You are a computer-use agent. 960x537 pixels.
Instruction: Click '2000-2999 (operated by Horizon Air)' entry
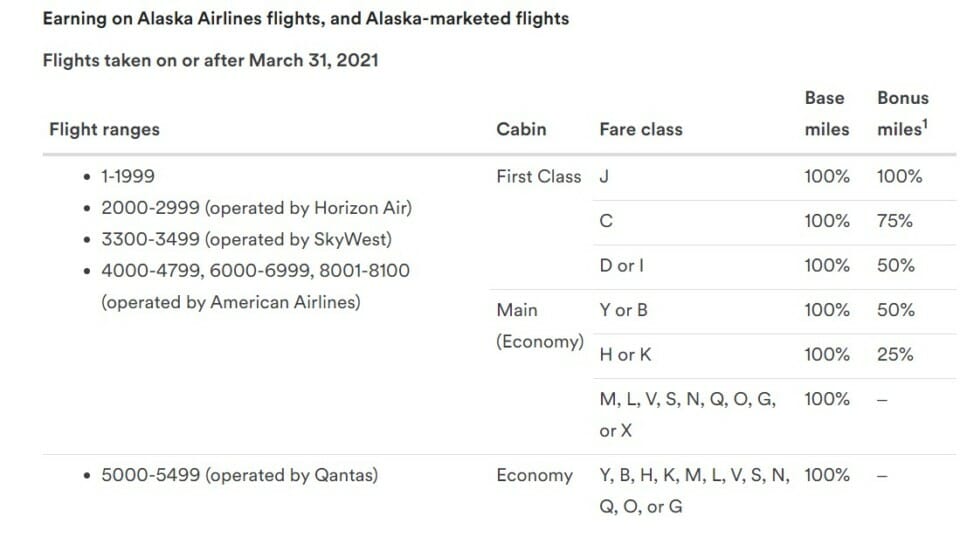[x=257, y=208]
